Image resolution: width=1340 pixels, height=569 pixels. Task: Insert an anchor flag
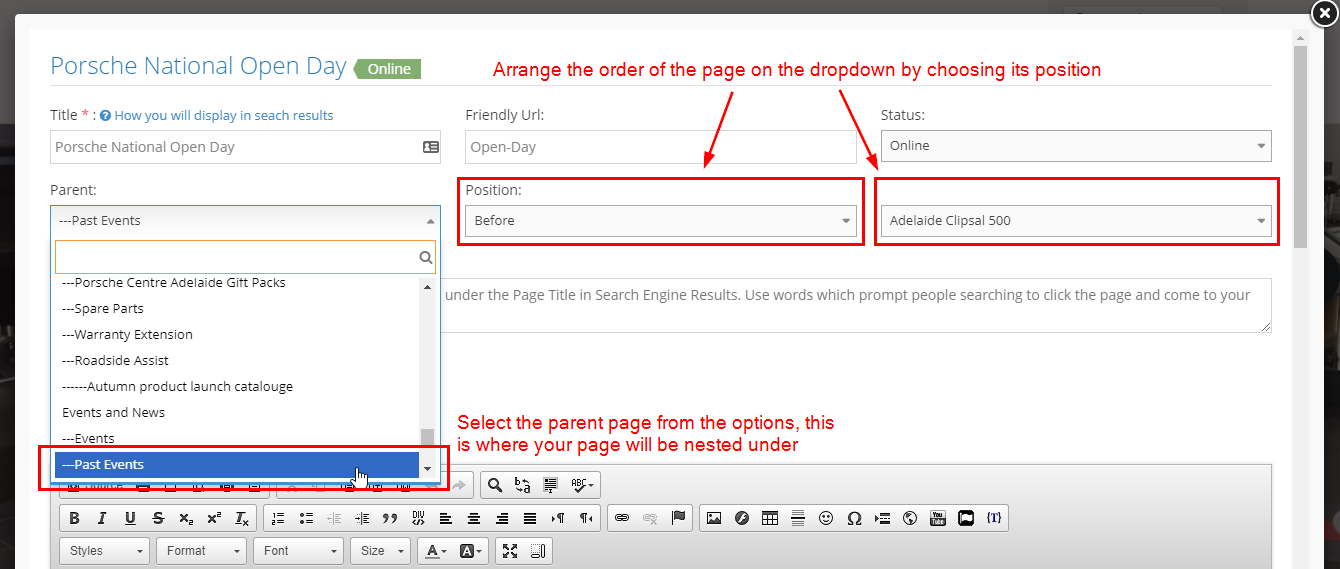678,518
